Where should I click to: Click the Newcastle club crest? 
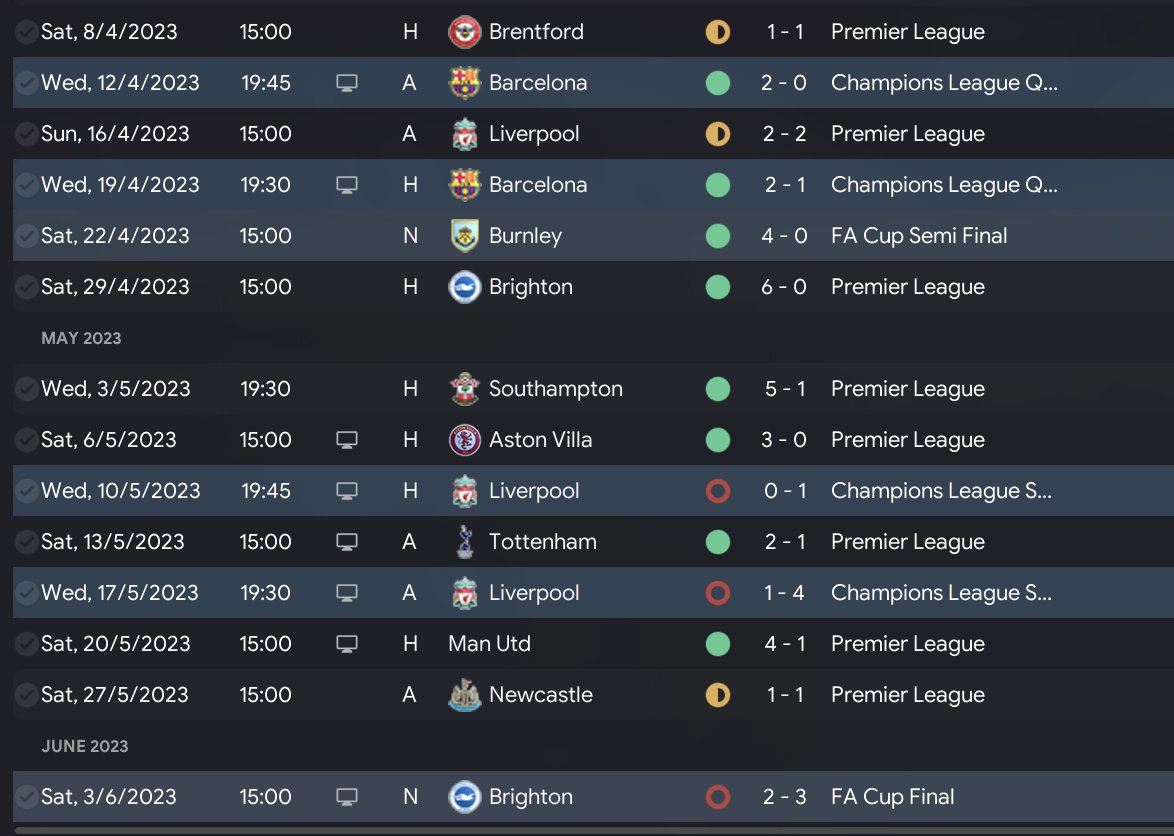tap(465, 695)
